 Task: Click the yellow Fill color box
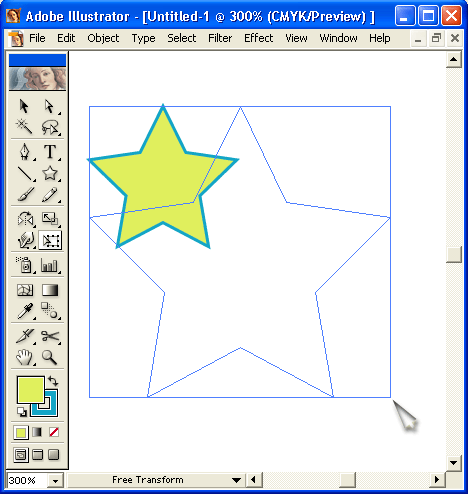[x=31, y=389]
